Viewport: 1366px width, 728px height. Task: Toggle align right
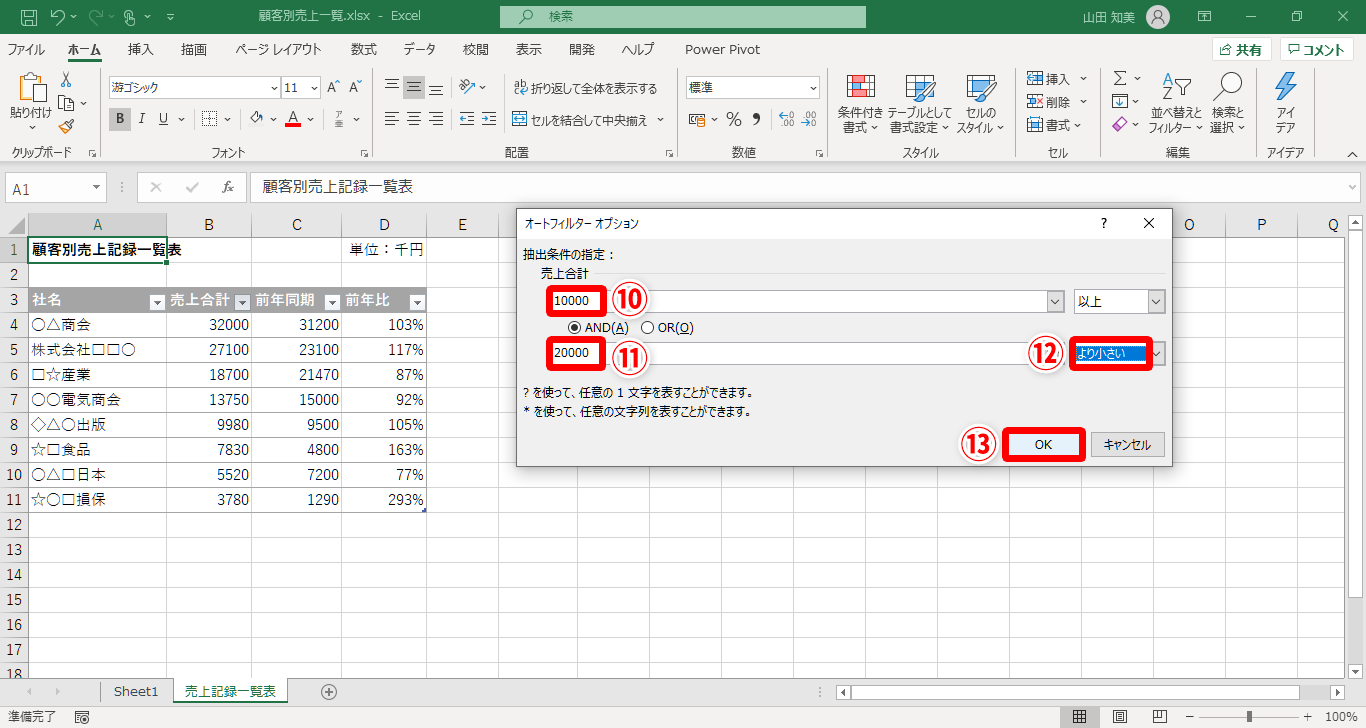(x=436, y=119)
